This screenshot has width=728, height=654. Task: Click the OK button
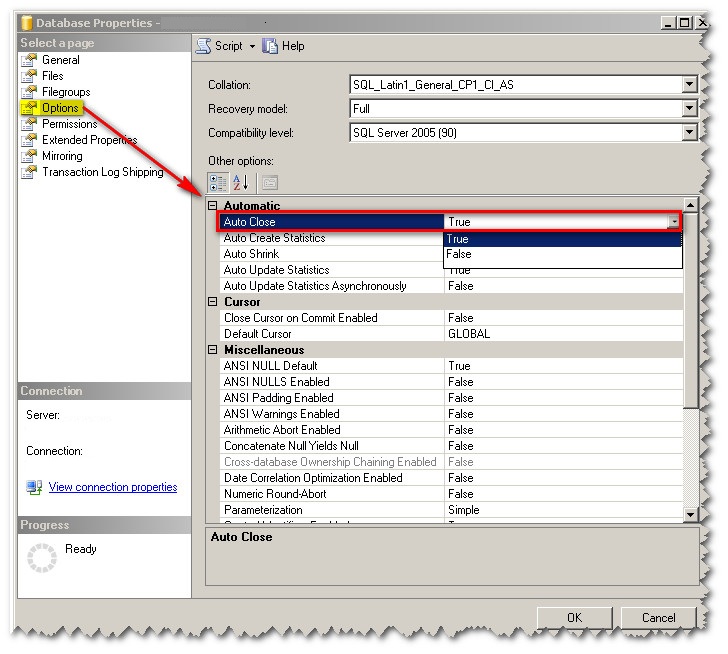point(574,618)
